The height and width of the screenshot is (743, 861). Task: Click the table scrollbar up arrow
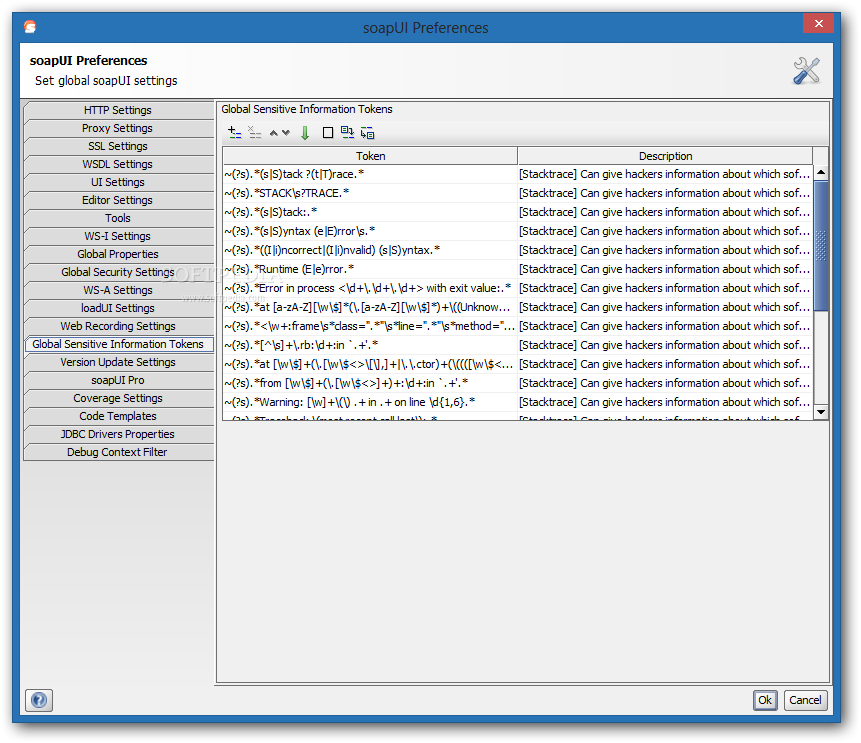821,172
